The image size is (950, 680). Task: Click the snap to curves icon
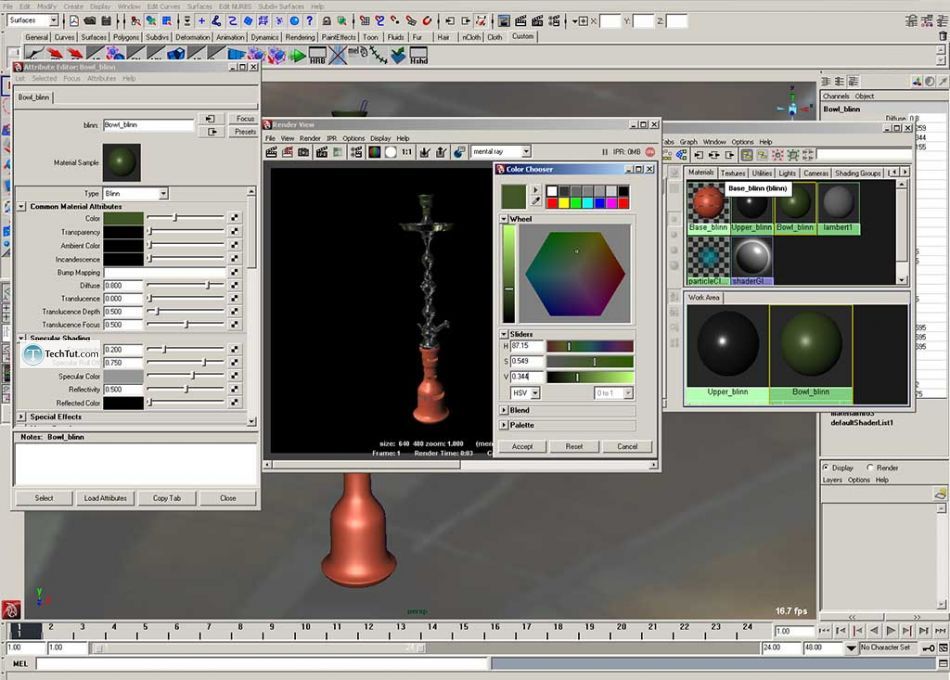pos(380,21)
